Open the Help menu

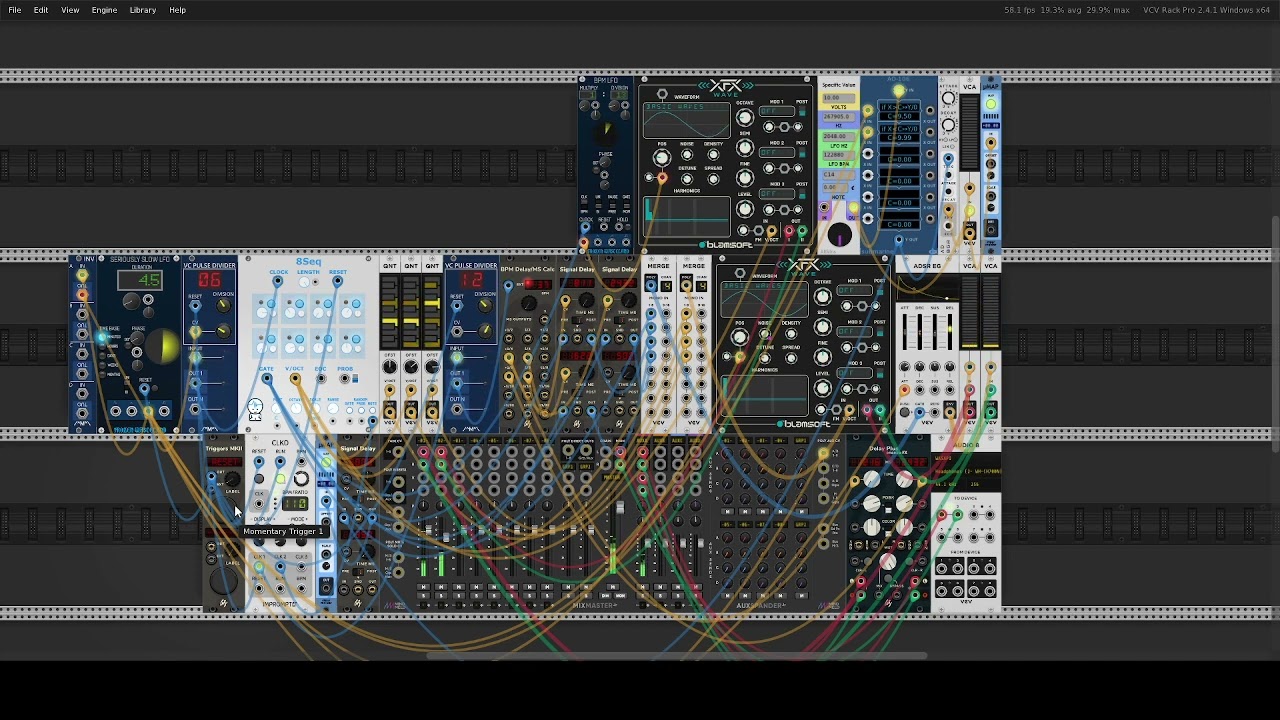click(x=177, y=10)
